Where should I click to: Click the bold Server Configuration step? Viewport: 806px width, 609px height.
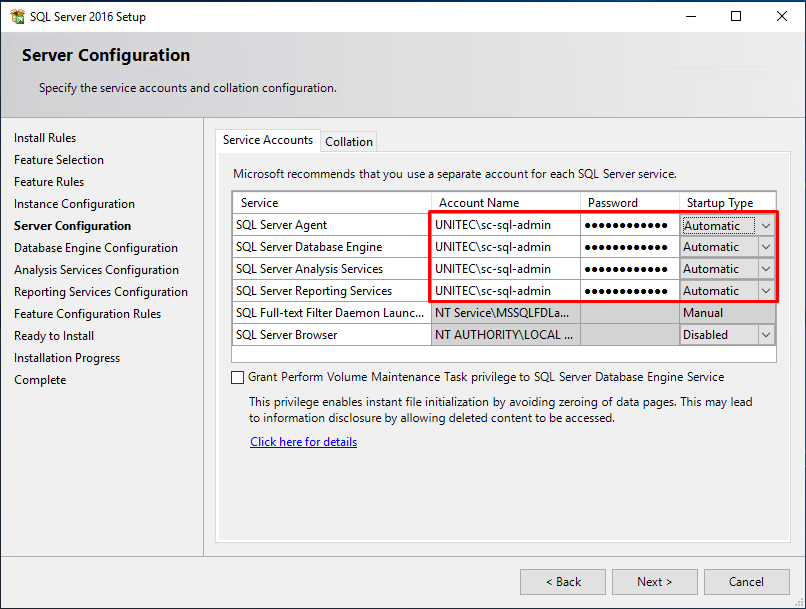pyautogui.click(x=72, y=226)
